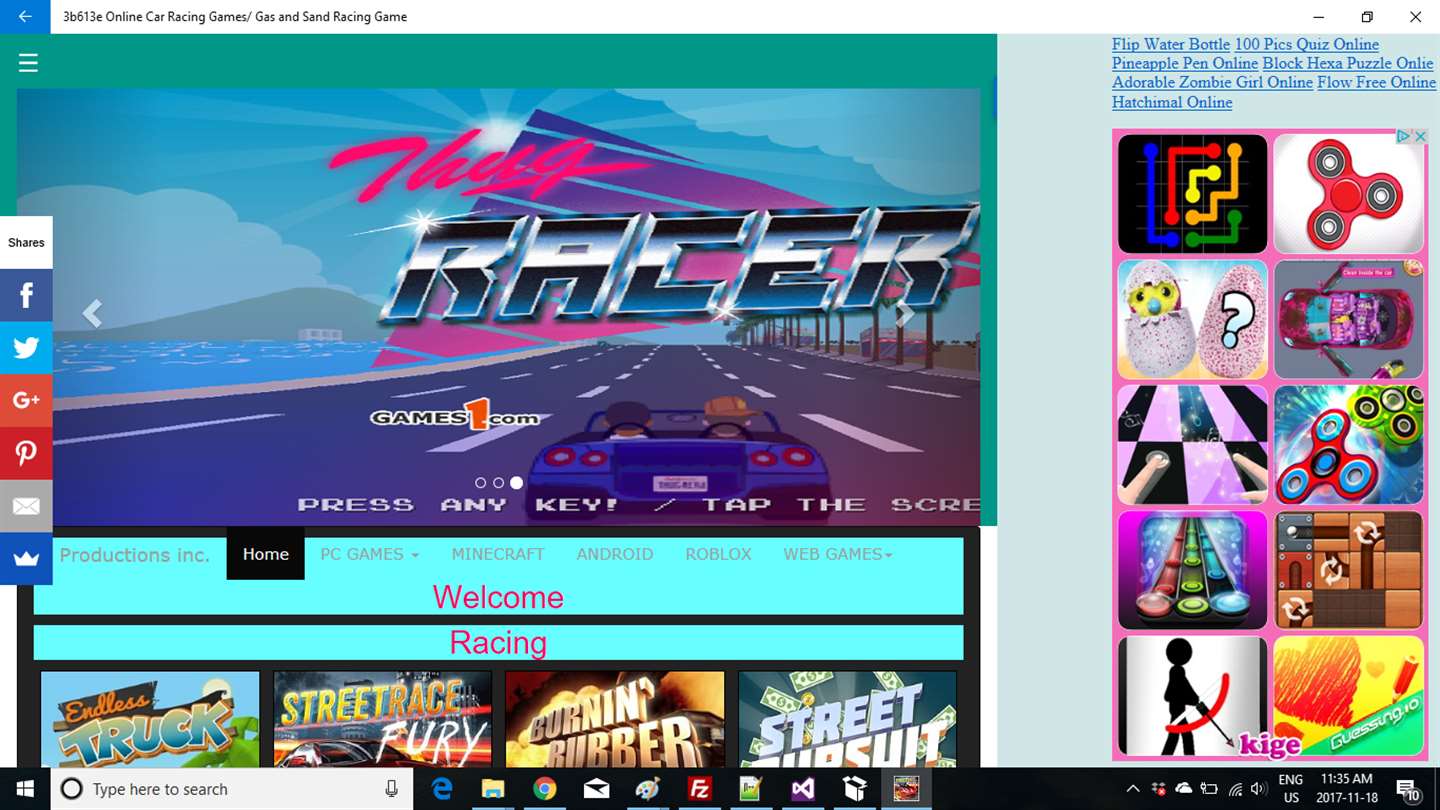
Task: Click the Racing section heading
Action: coord(498,642)
